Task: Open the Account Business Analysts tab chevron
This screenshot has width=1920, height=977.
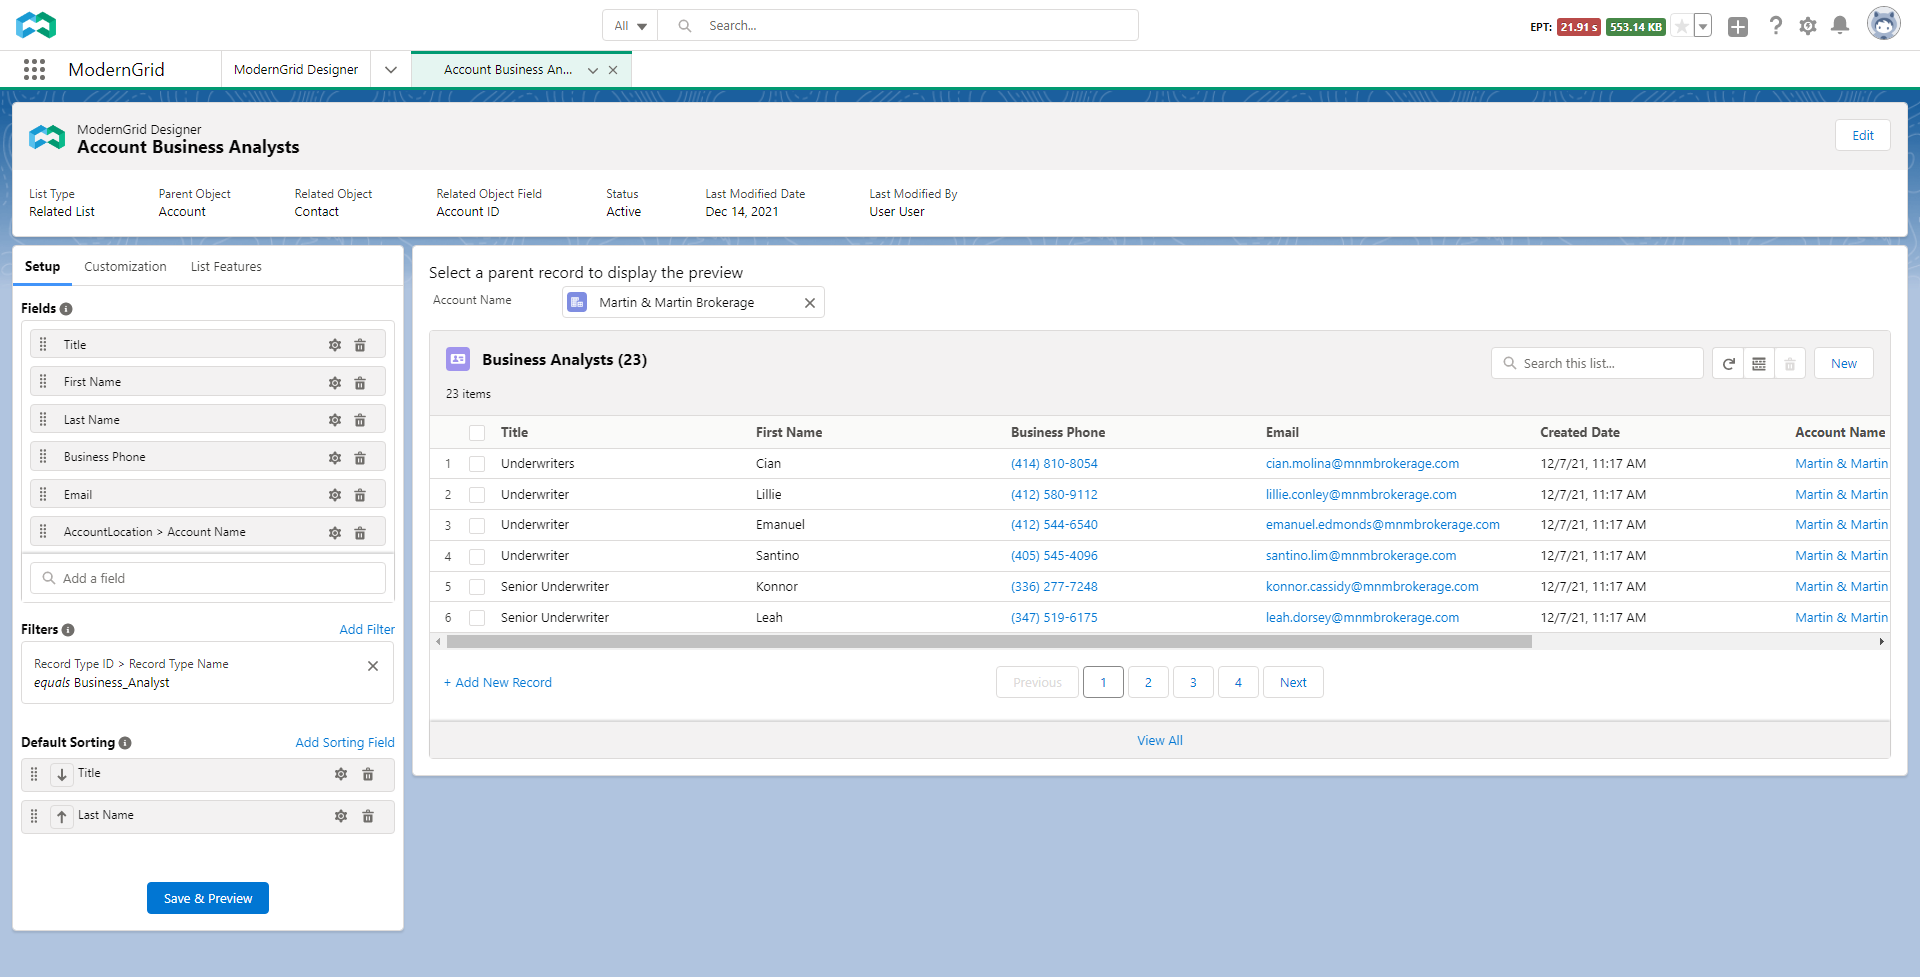Action: pos(593,70)
